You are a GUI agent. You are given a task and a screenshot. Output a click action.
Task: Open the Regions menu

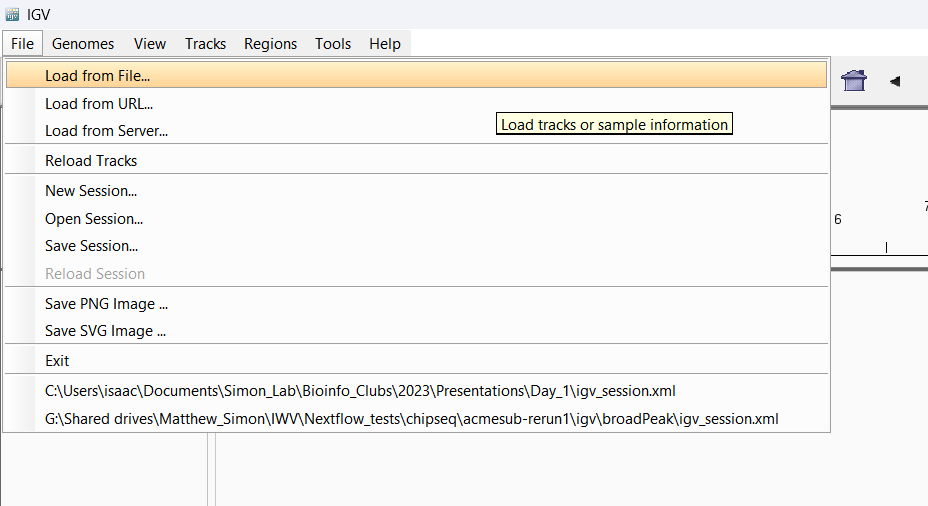pos(270,44)
